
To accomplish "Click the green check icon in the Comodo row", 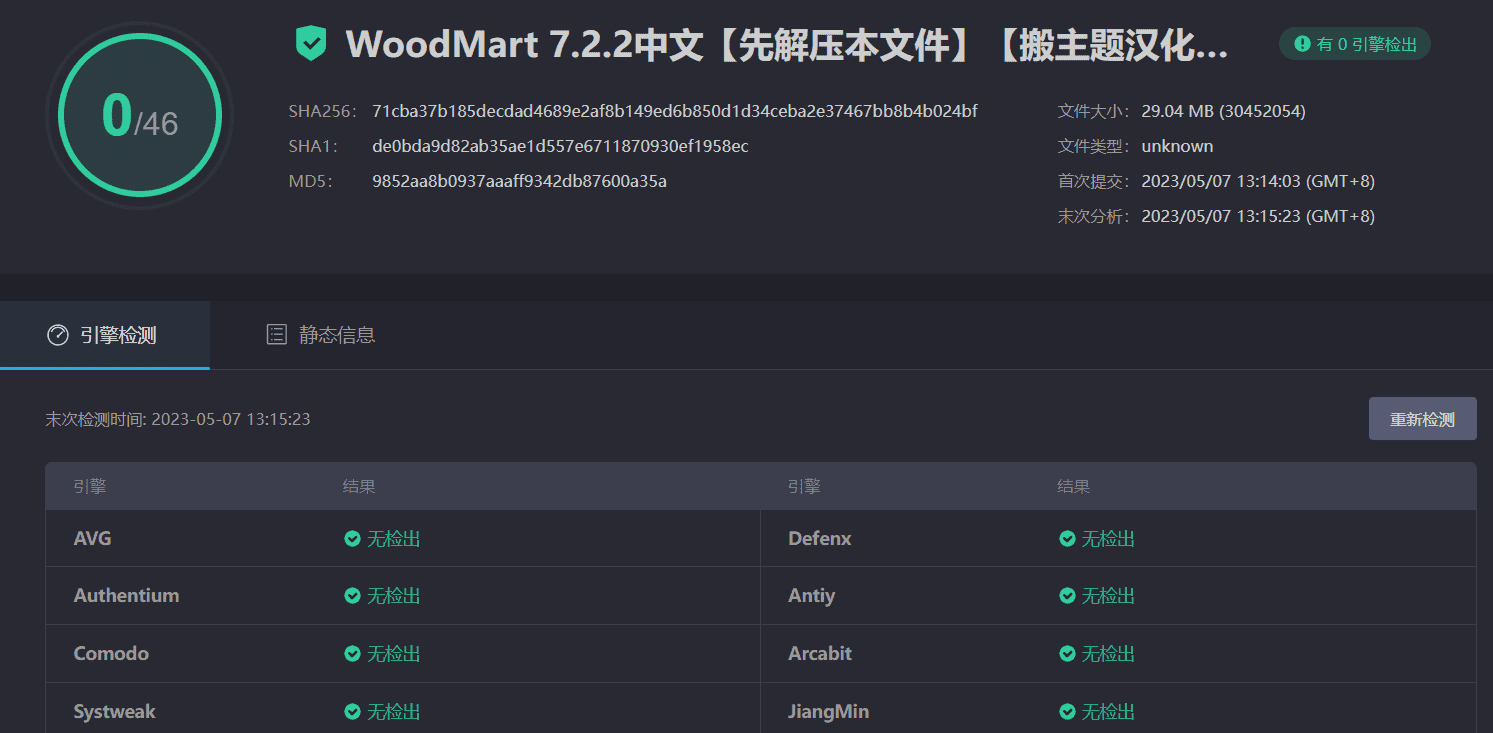I will (352, 654).
